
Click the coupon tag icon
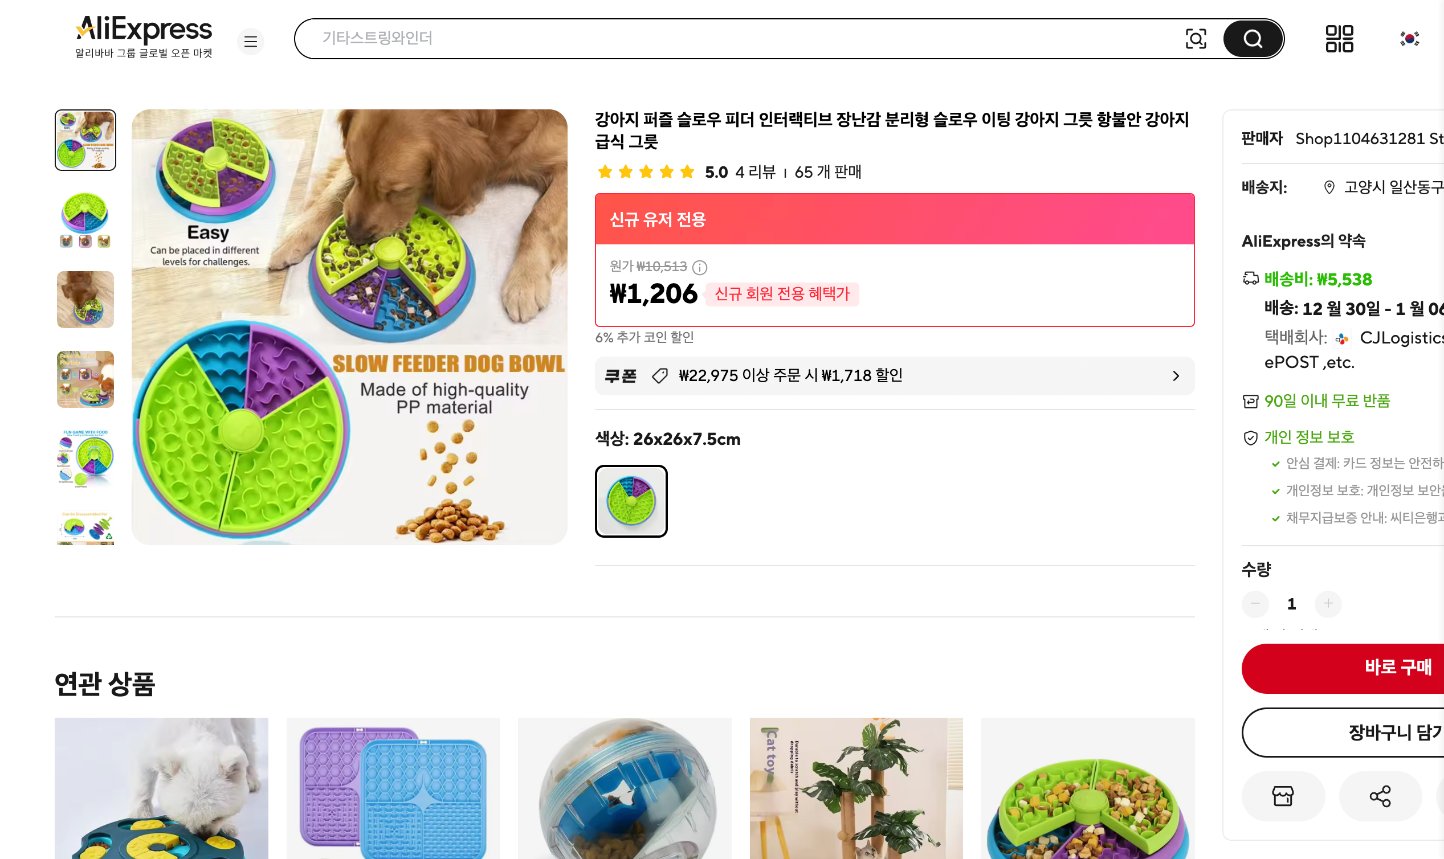click(x=660, y=375)
